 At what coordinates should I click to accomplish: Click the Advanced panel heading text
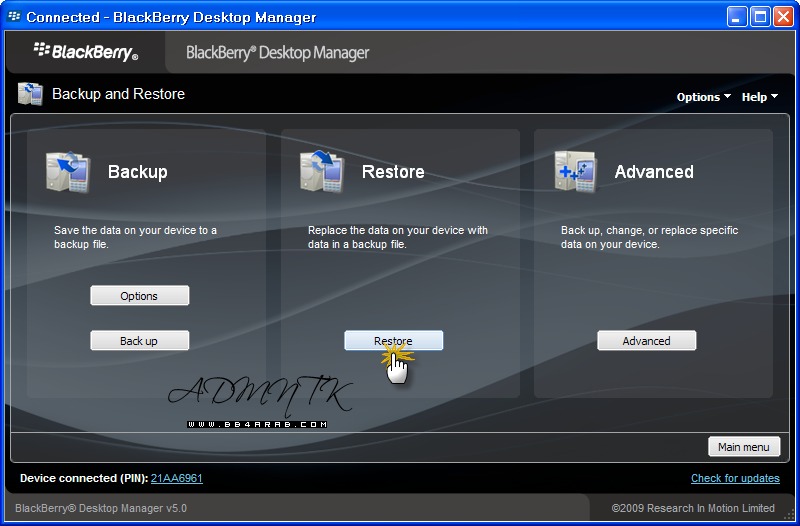click(654, 172)
